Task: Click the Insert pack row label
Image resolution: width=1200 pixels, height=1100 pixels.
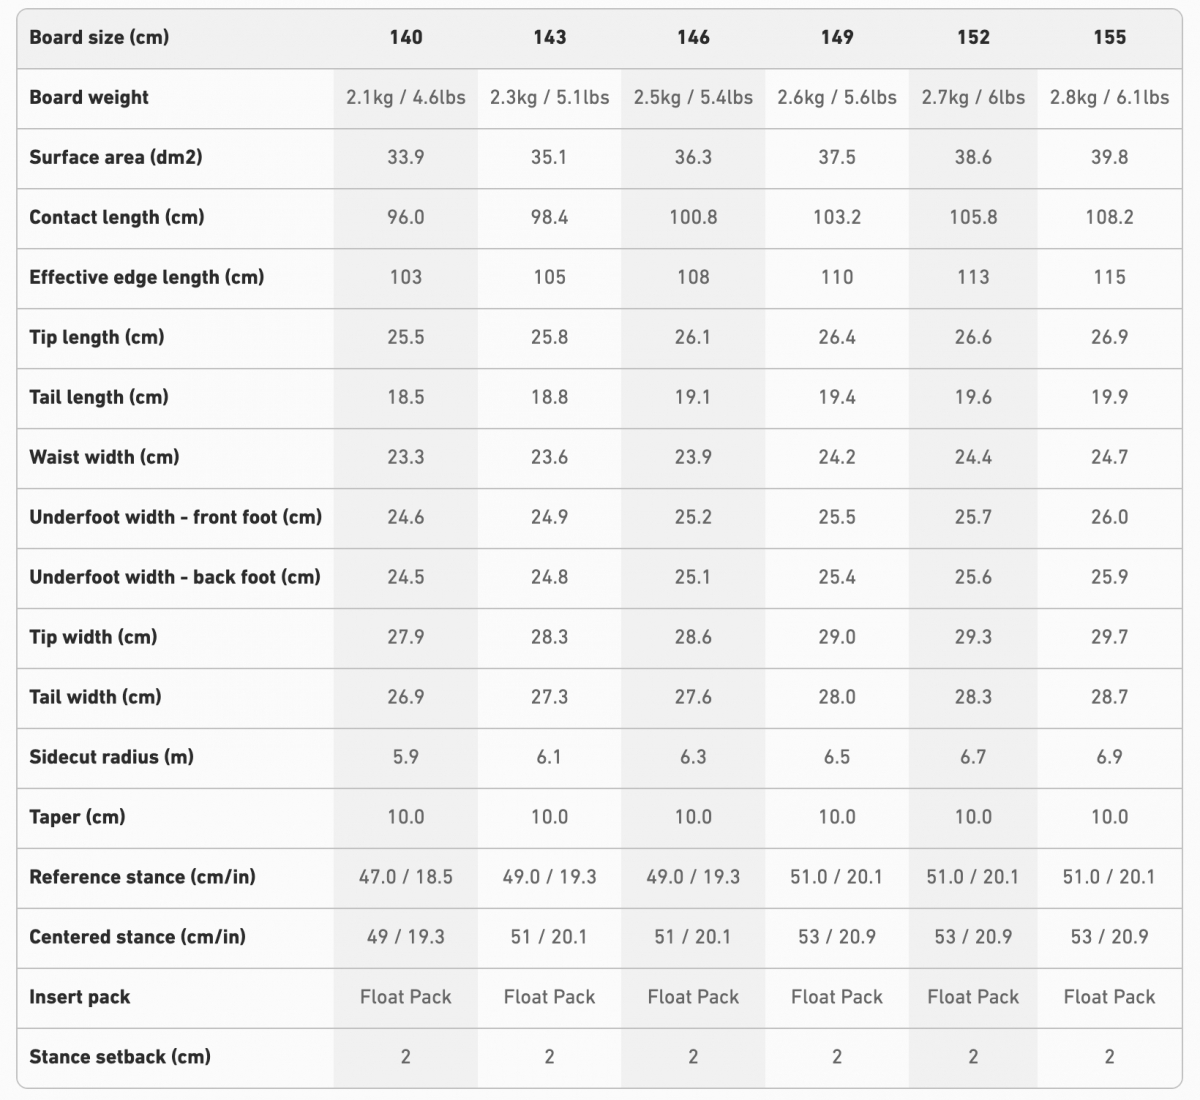Action: (80, 997)
